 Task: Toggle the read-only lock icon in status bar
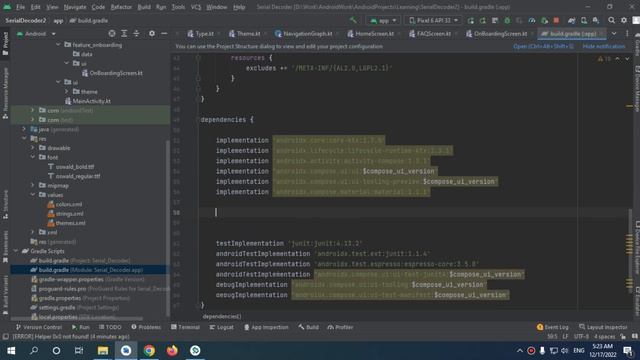point(623,337)
